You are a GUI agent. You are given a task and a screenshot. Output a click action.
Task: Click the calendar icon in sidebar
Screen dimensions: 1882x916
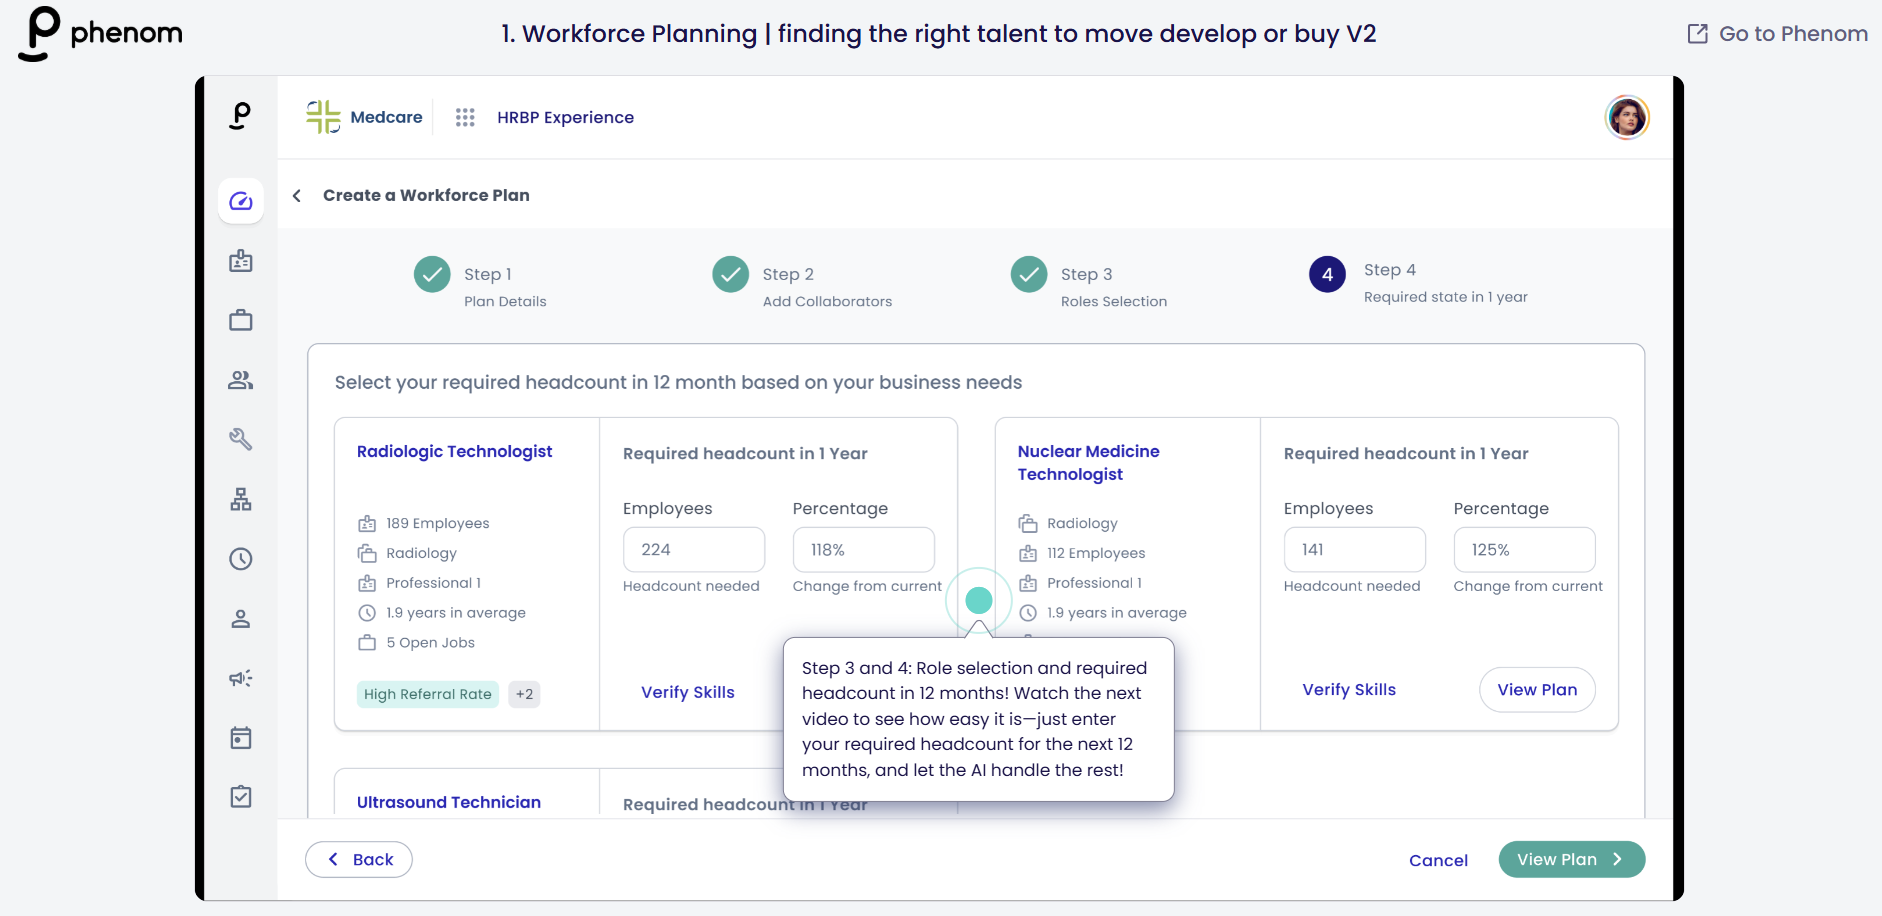[241, 738]
